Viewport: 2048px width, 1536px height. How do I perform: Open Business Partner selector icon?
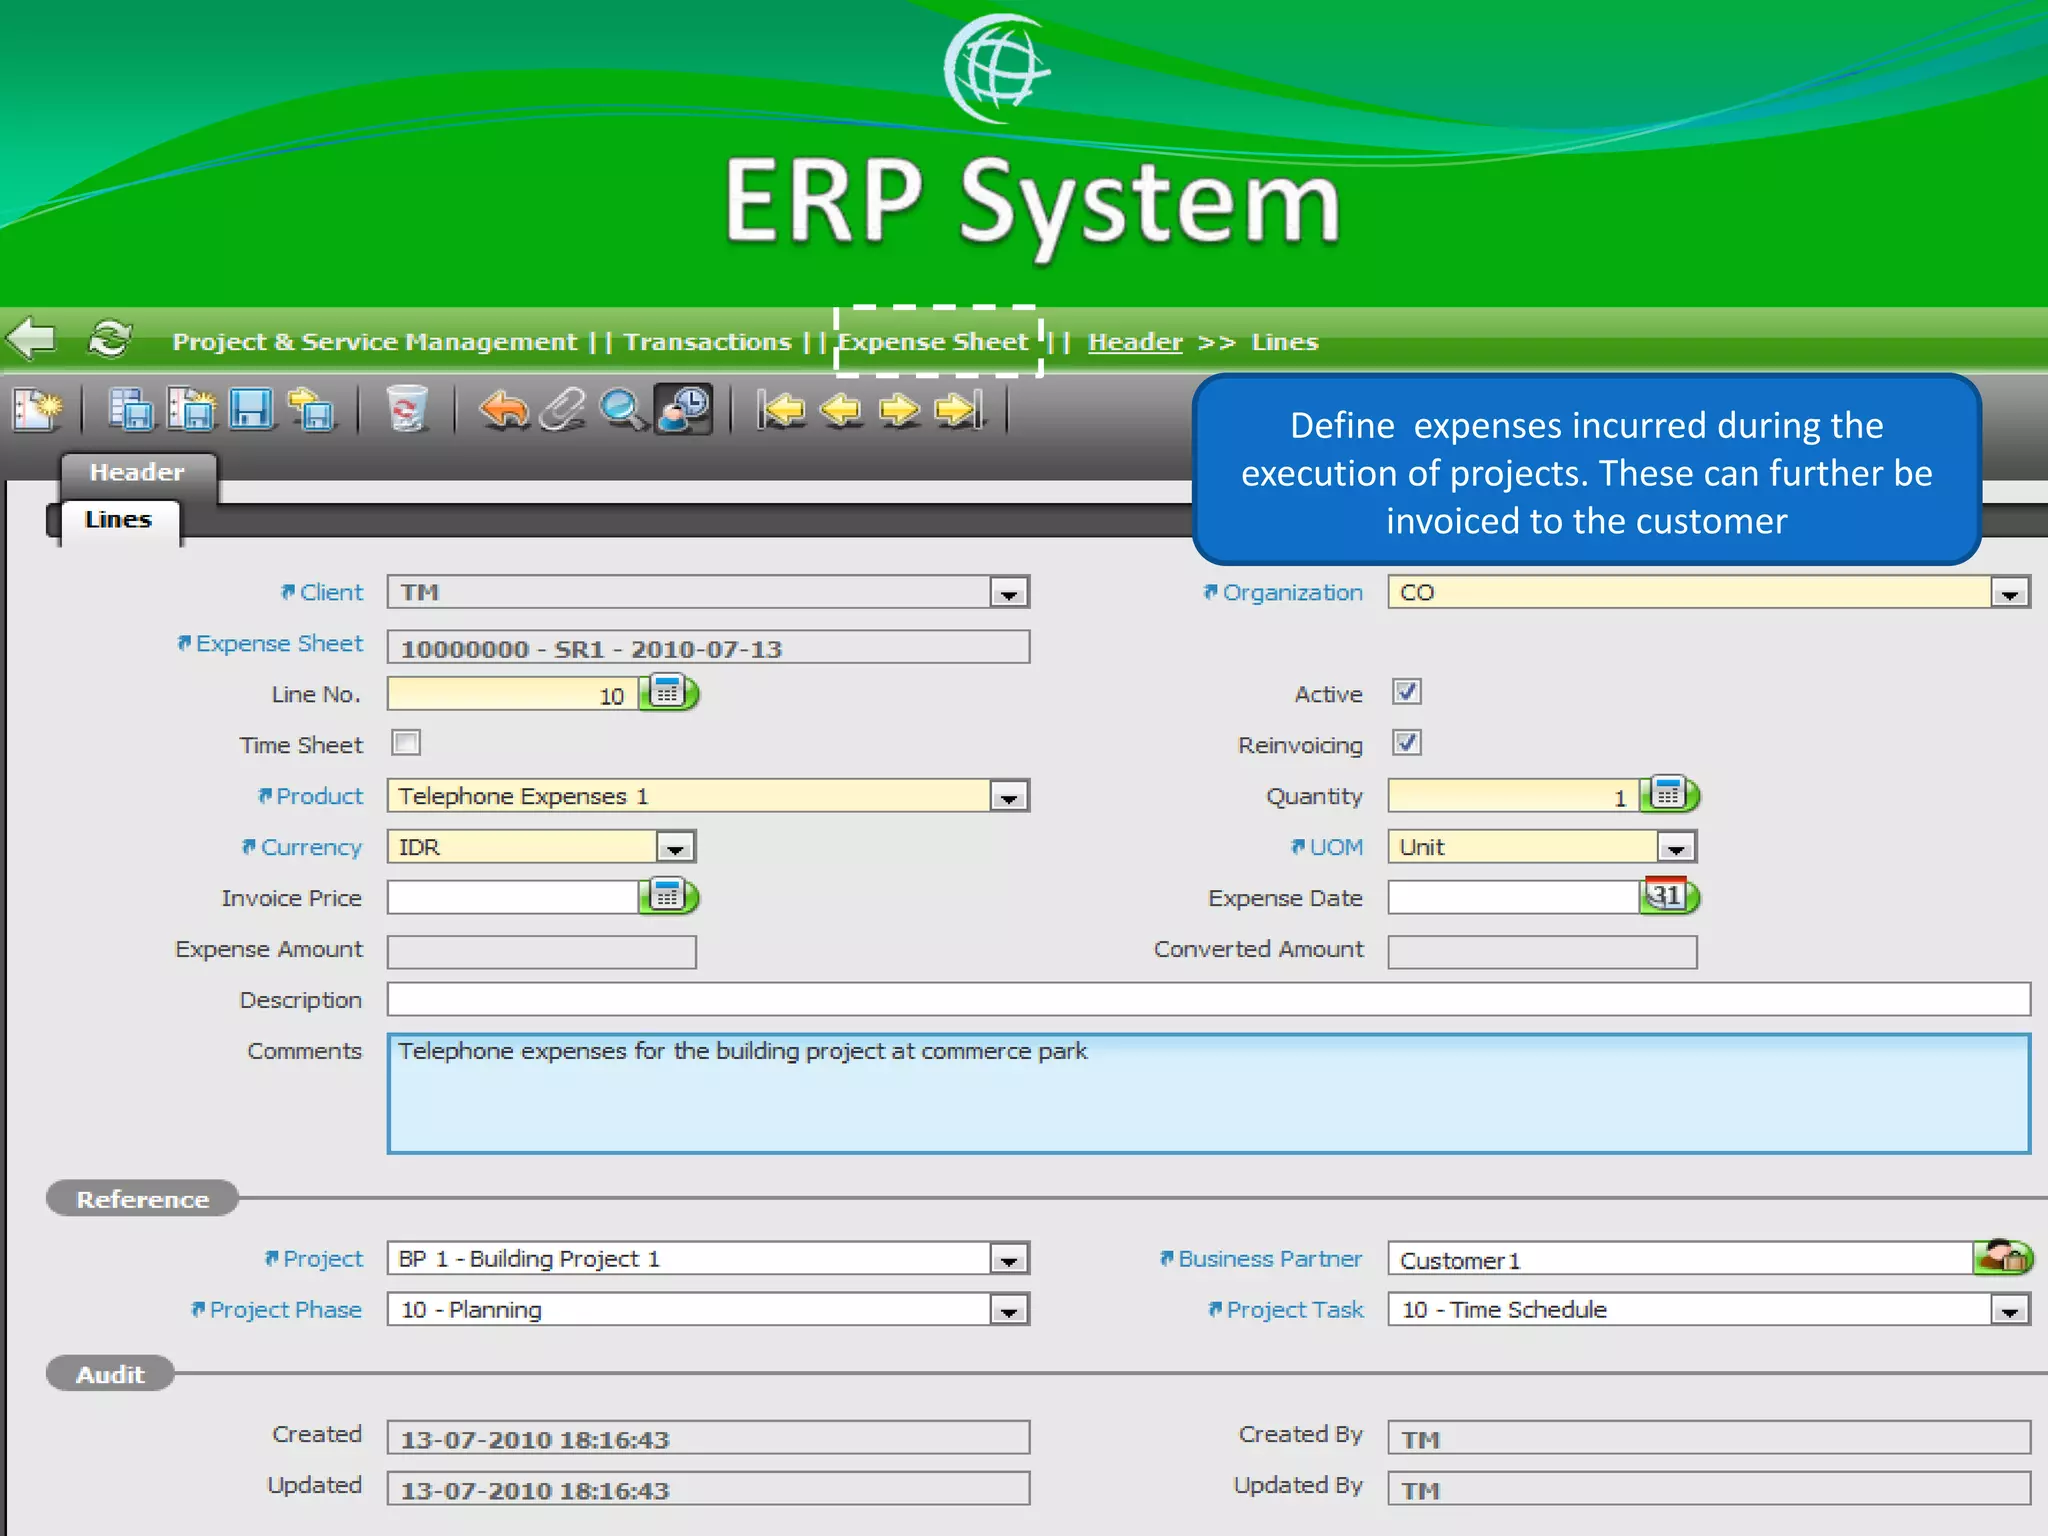pos(2003,1256)
